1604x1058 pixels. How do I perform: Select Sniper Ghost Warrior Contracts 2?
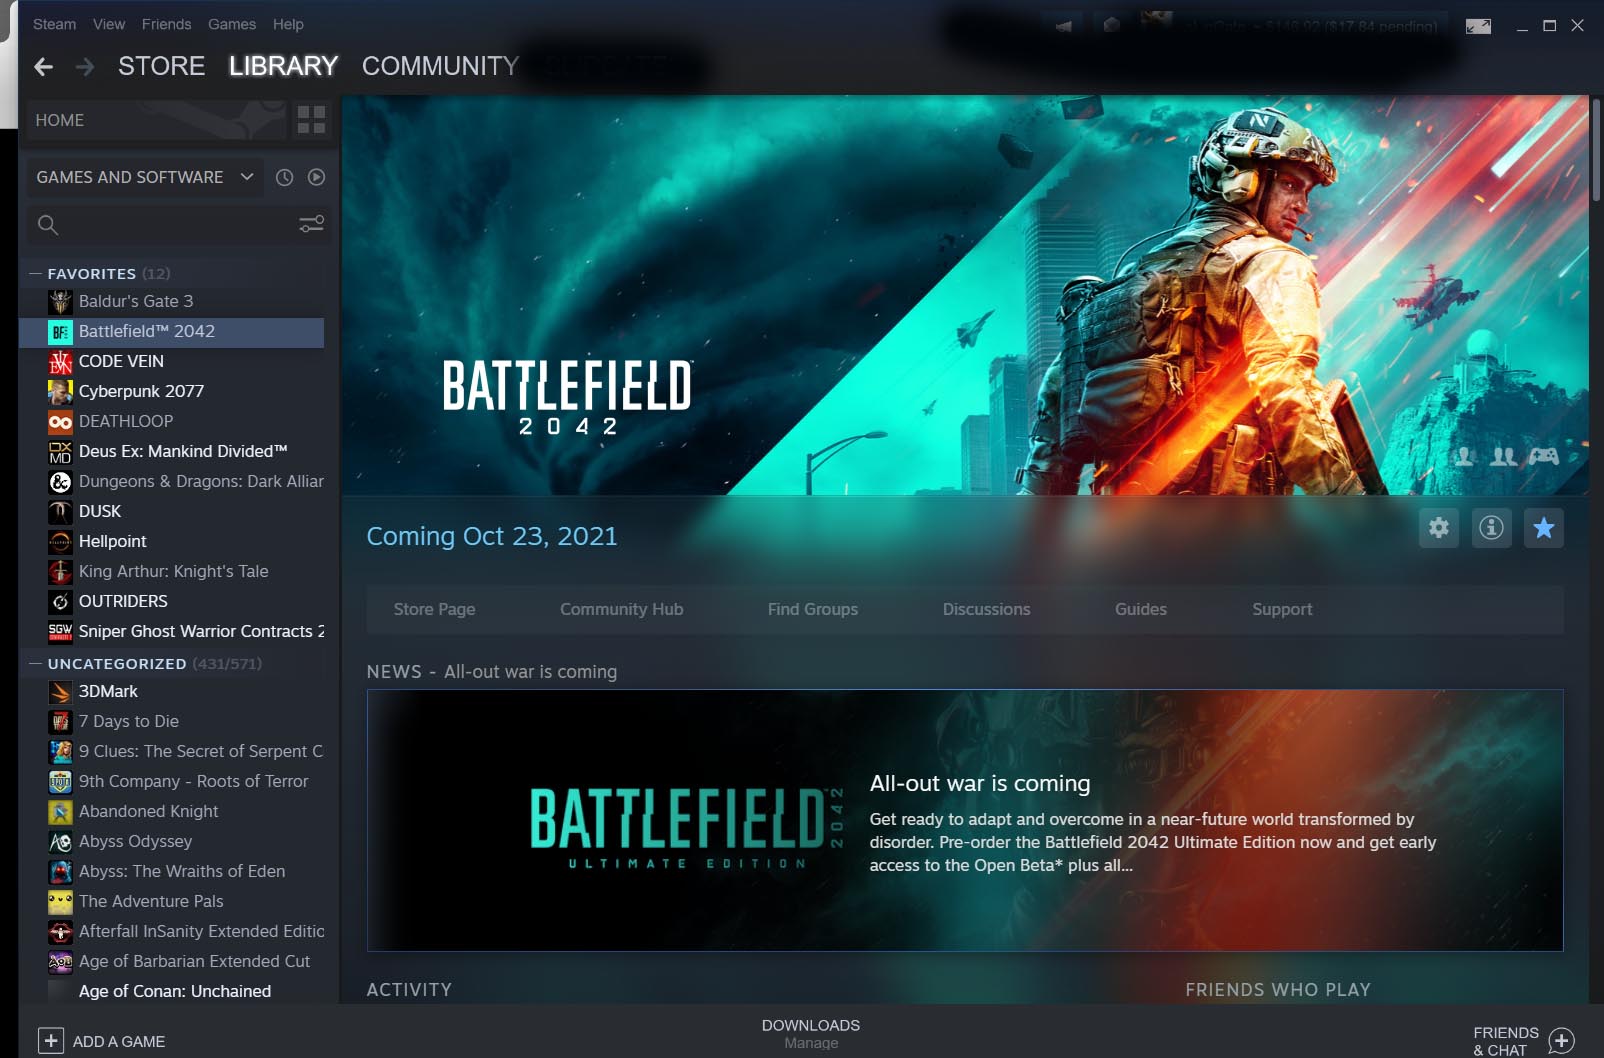171,631
